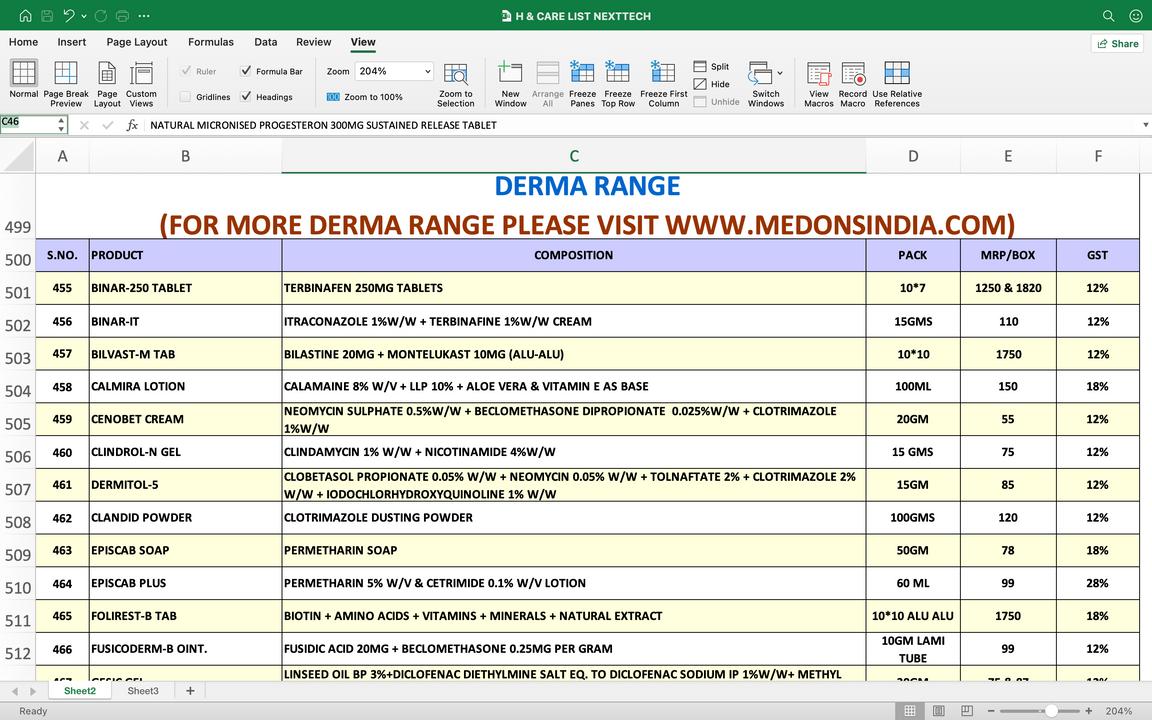1152x720 pixels.
Task: Click the select-all corner triangle
Action: click(18, 156)
